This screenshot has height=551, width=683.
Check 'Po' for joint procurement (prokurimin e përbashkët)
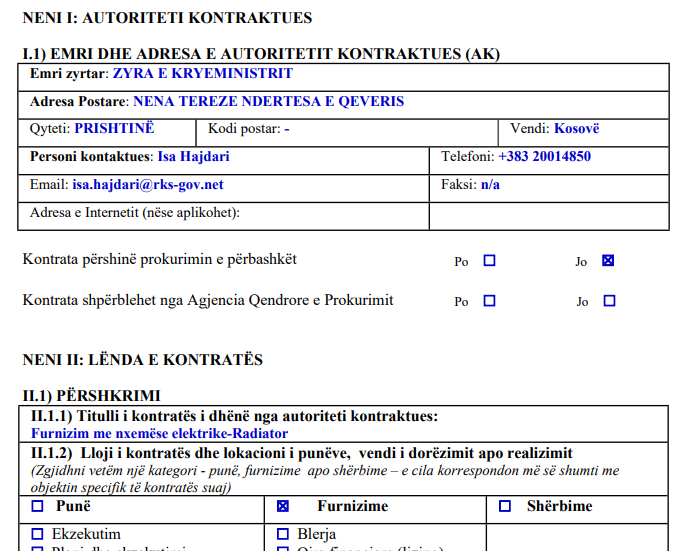click(489, 261)
